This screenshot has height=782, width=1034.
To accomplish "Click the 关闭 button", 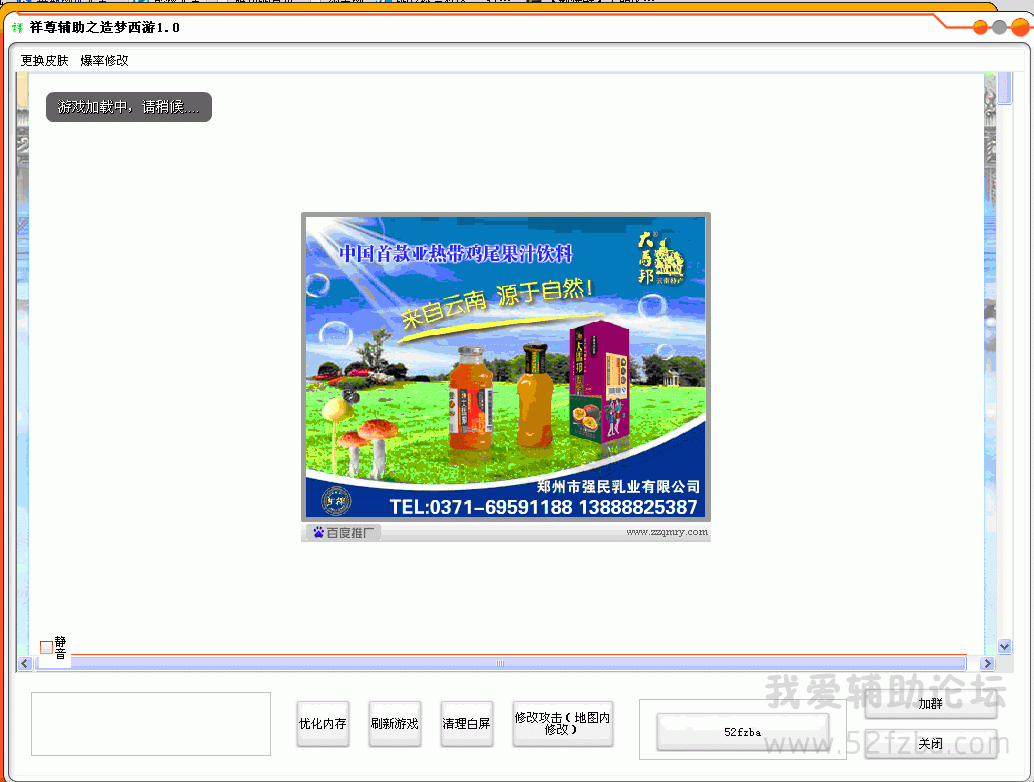I will click(930, 744).
